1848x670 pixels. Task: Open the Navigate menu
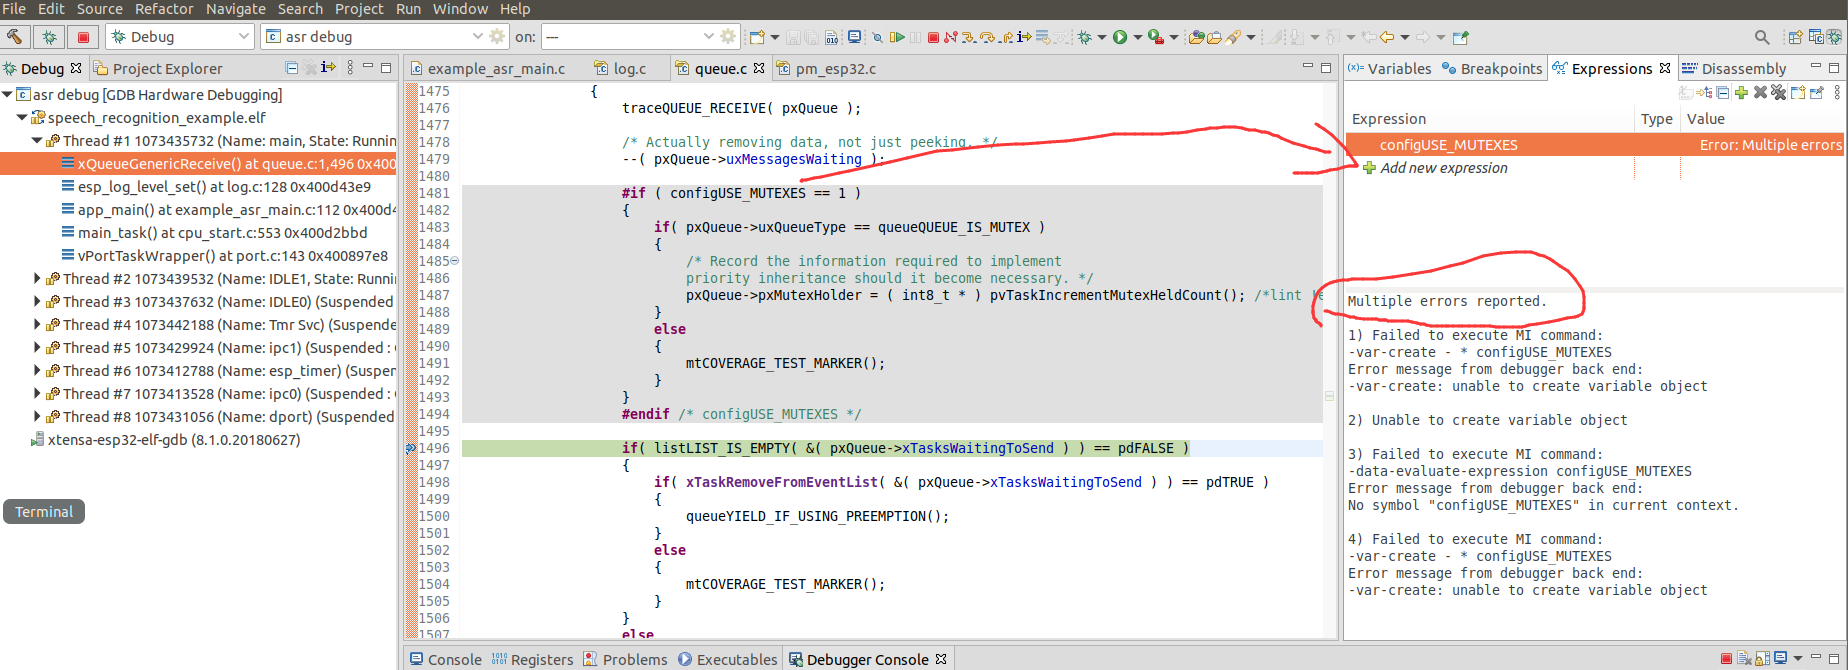[x=236, y=9]
